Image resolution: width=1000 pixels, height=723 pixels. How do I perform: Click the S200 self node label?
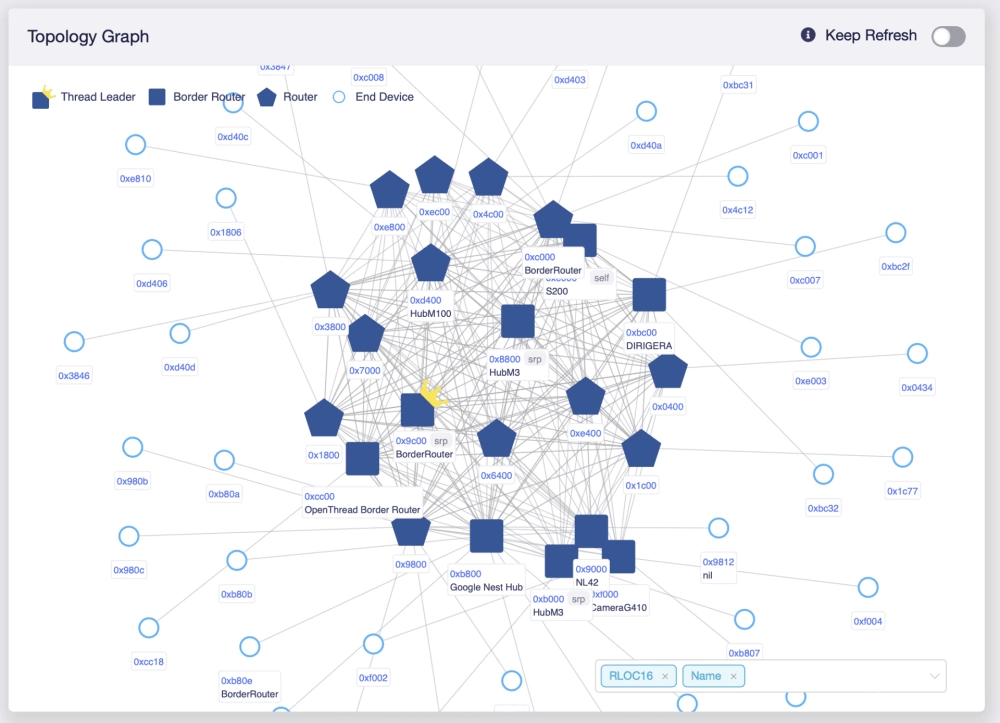click(x=557, y=291)
